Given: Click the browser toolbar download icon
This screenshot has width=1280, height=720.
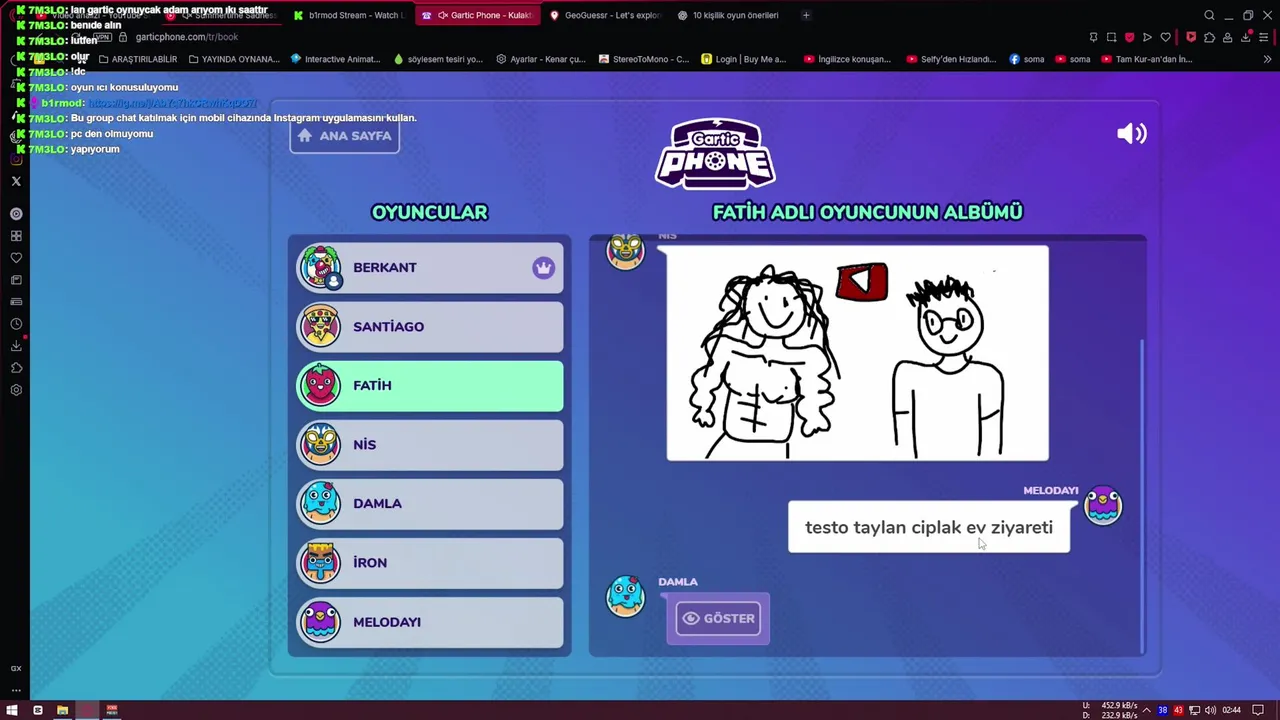Looking at the screenshot, I should (1247, 37).
